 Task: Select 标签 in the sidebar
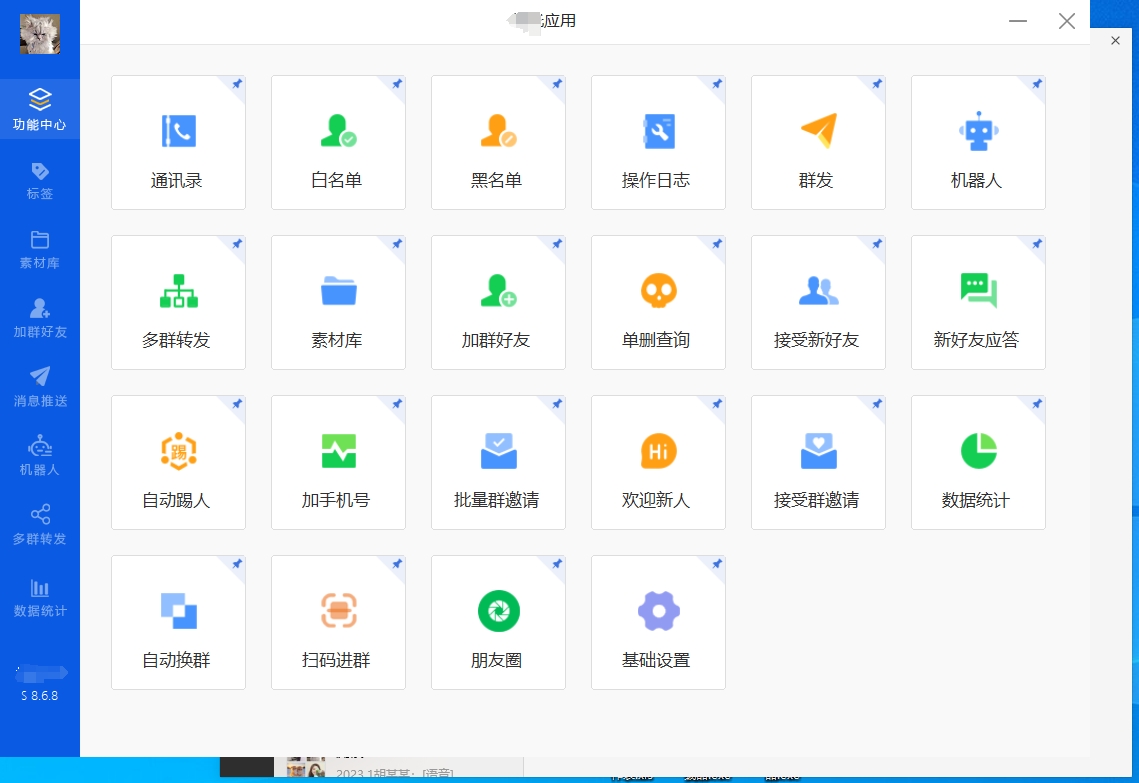click(40, 181)
